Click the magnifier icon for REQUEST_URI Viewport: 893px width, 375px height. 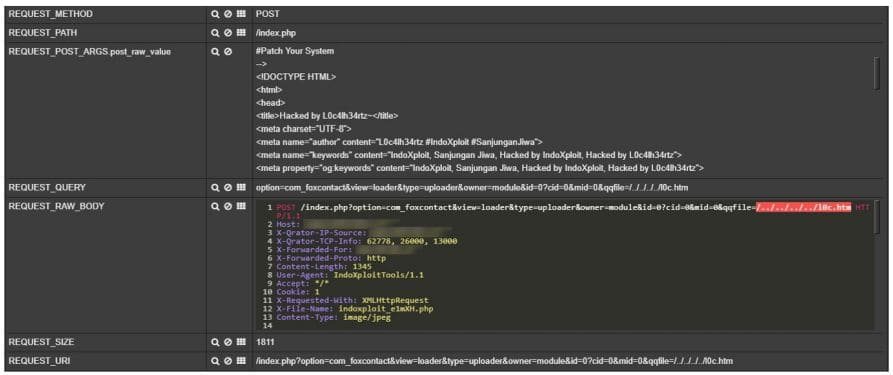[x=215, y=361]
